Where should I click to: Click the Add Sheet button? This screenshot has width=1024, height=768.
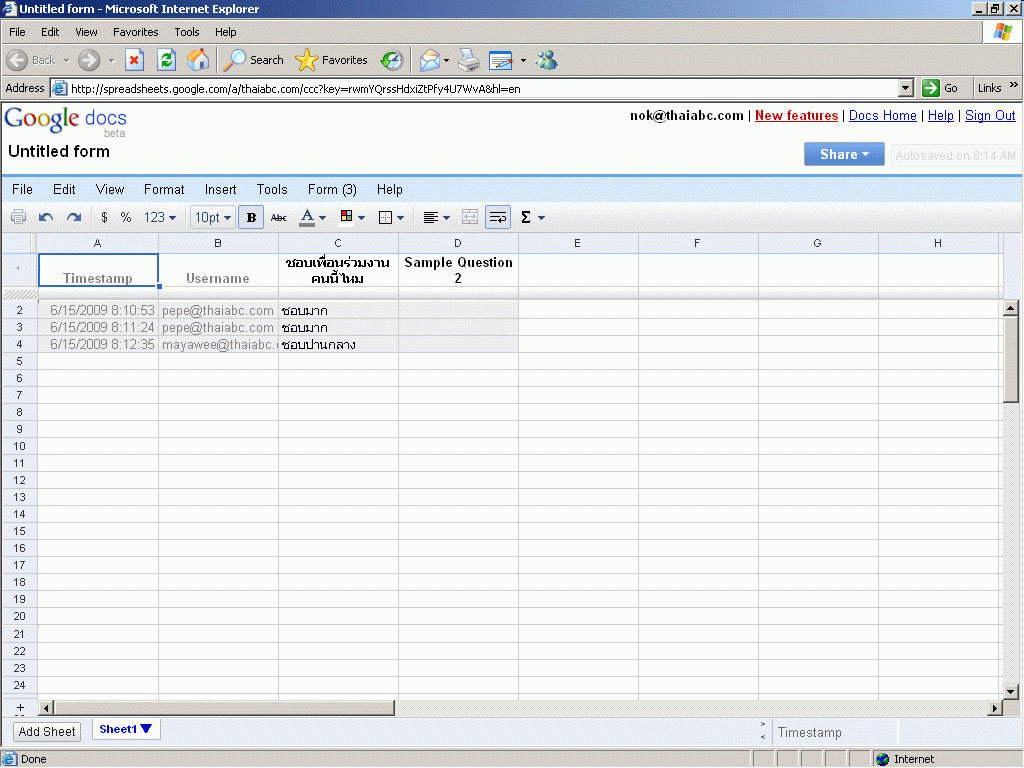(47, 731)
